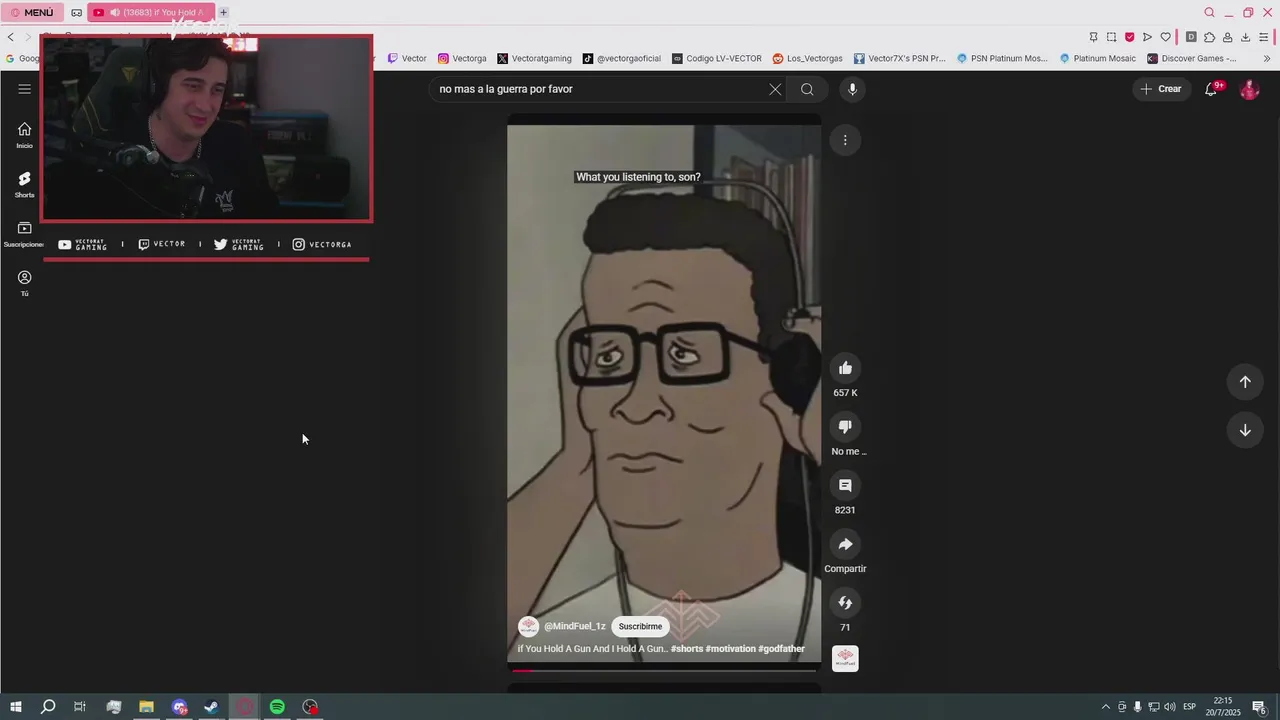Click the Crear button
The image size is (1280, 720).
point(1161,89)
